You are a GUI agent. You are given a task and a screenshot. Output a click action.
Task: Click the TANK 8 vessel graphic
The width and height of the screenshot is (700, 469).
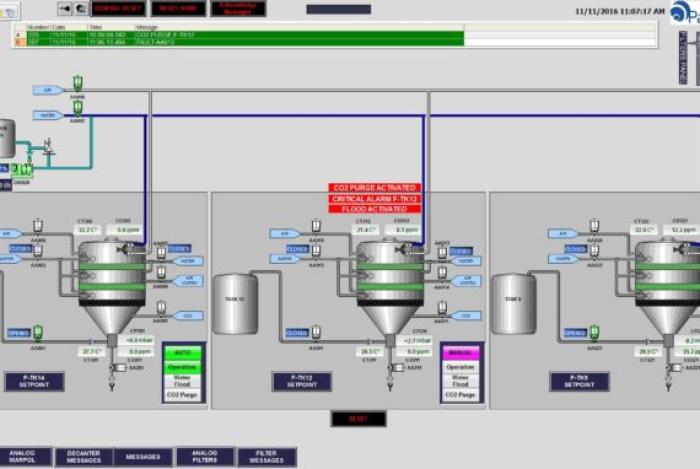pos(513,303)
